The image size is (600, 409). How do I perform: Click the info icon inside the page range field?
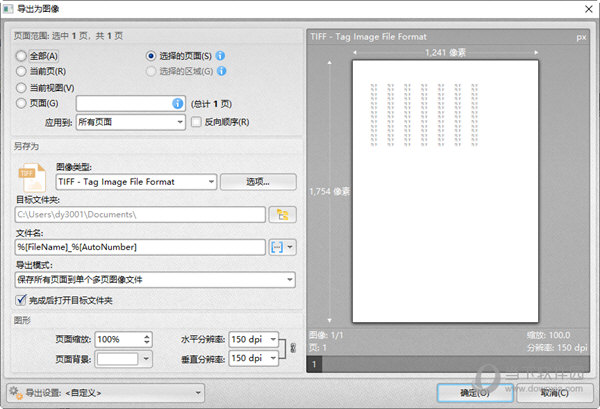point(178,103)
